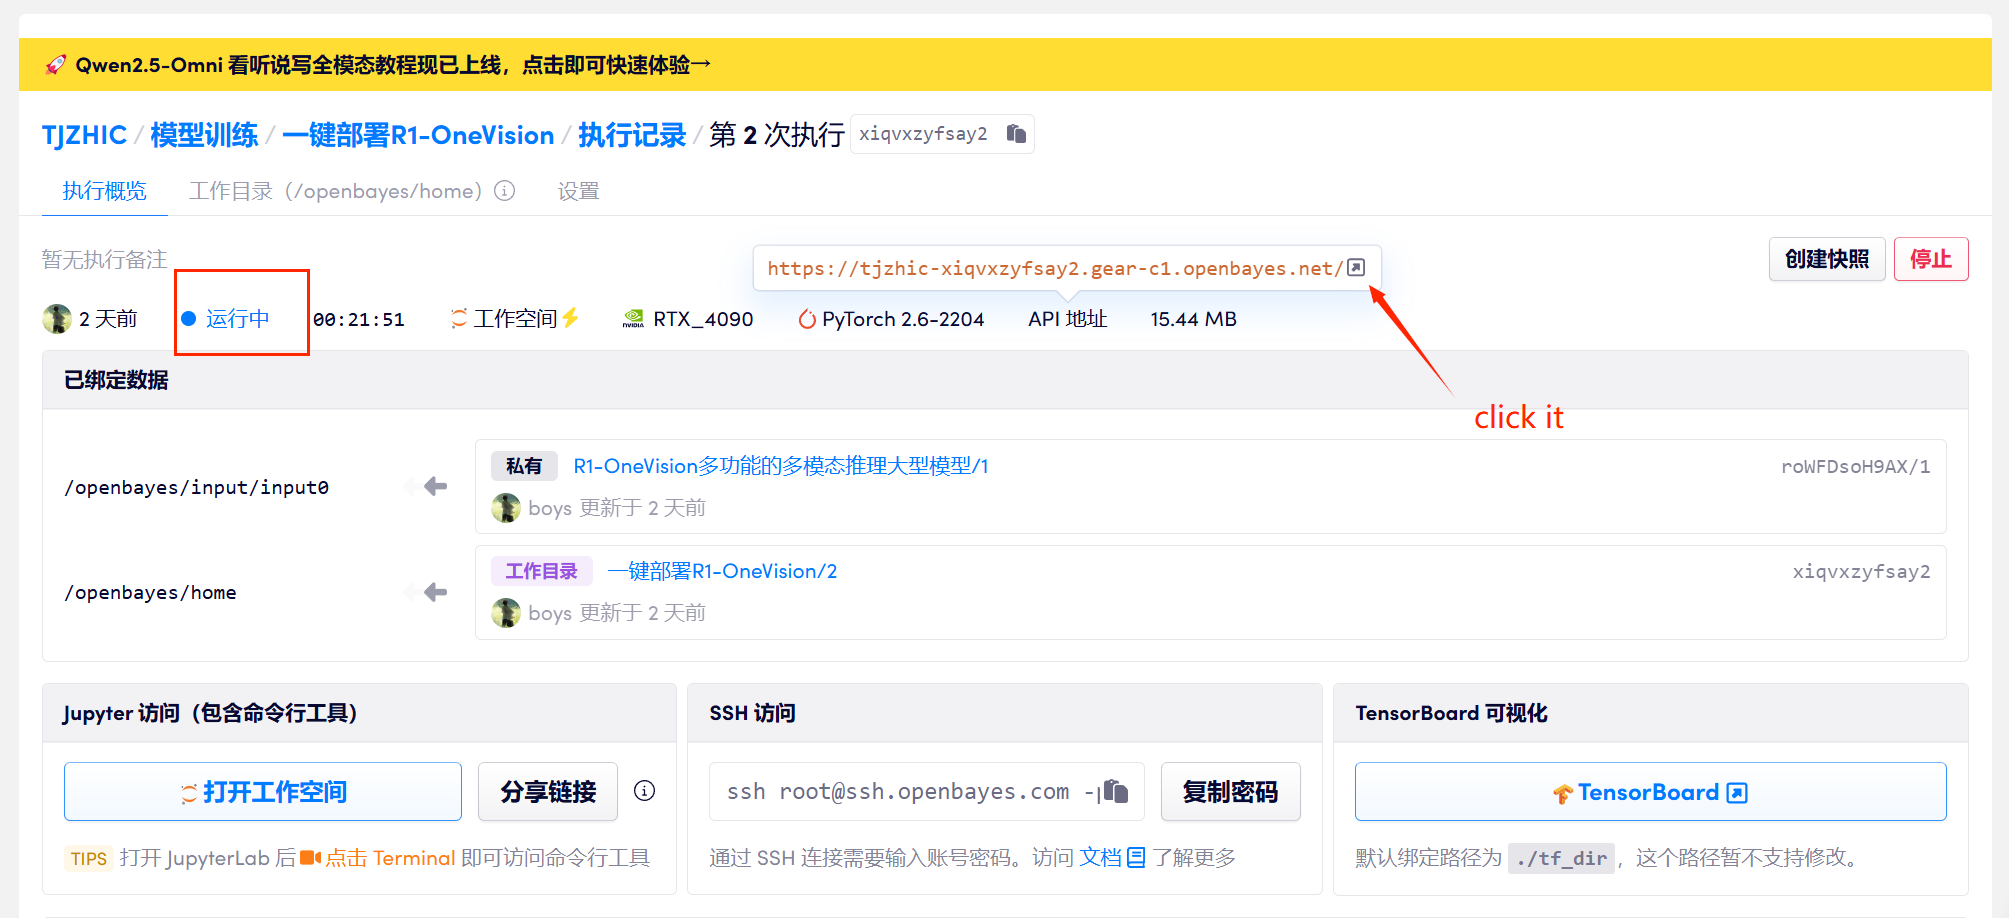Click the user avatar beside 2 天前
This screenshot has height=918, width=2009.
click(x=57, y=319)
